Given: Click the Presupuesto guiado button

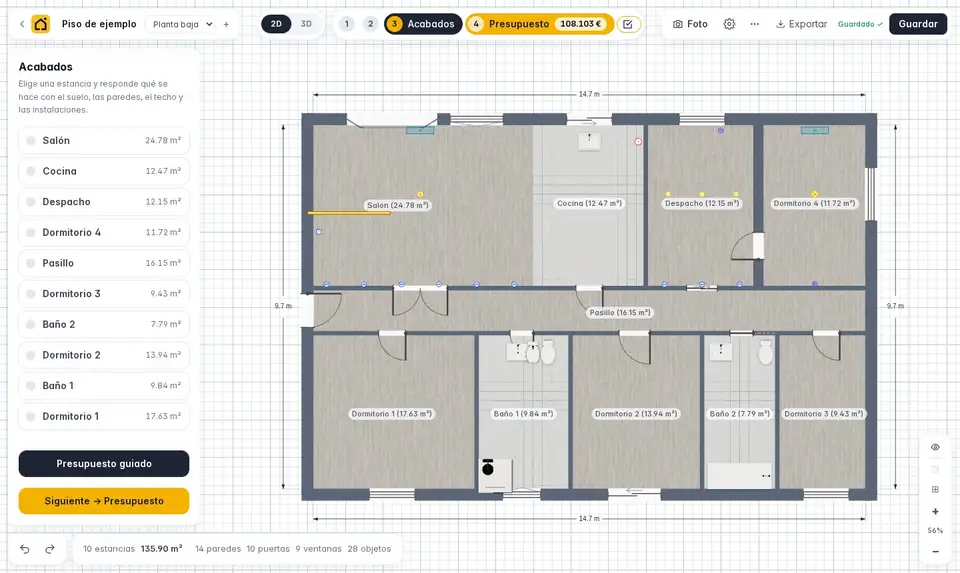Looking at the screenshot, I should (104, 463).
